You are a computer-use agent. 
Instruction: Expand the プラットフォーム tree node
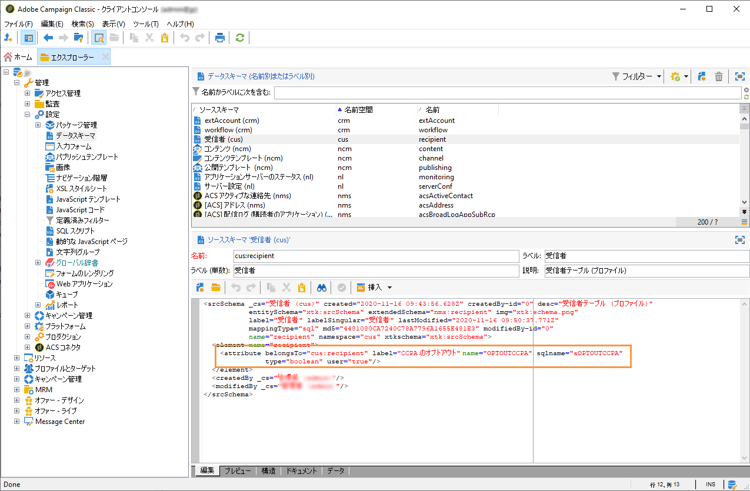[x=27, y=327]
